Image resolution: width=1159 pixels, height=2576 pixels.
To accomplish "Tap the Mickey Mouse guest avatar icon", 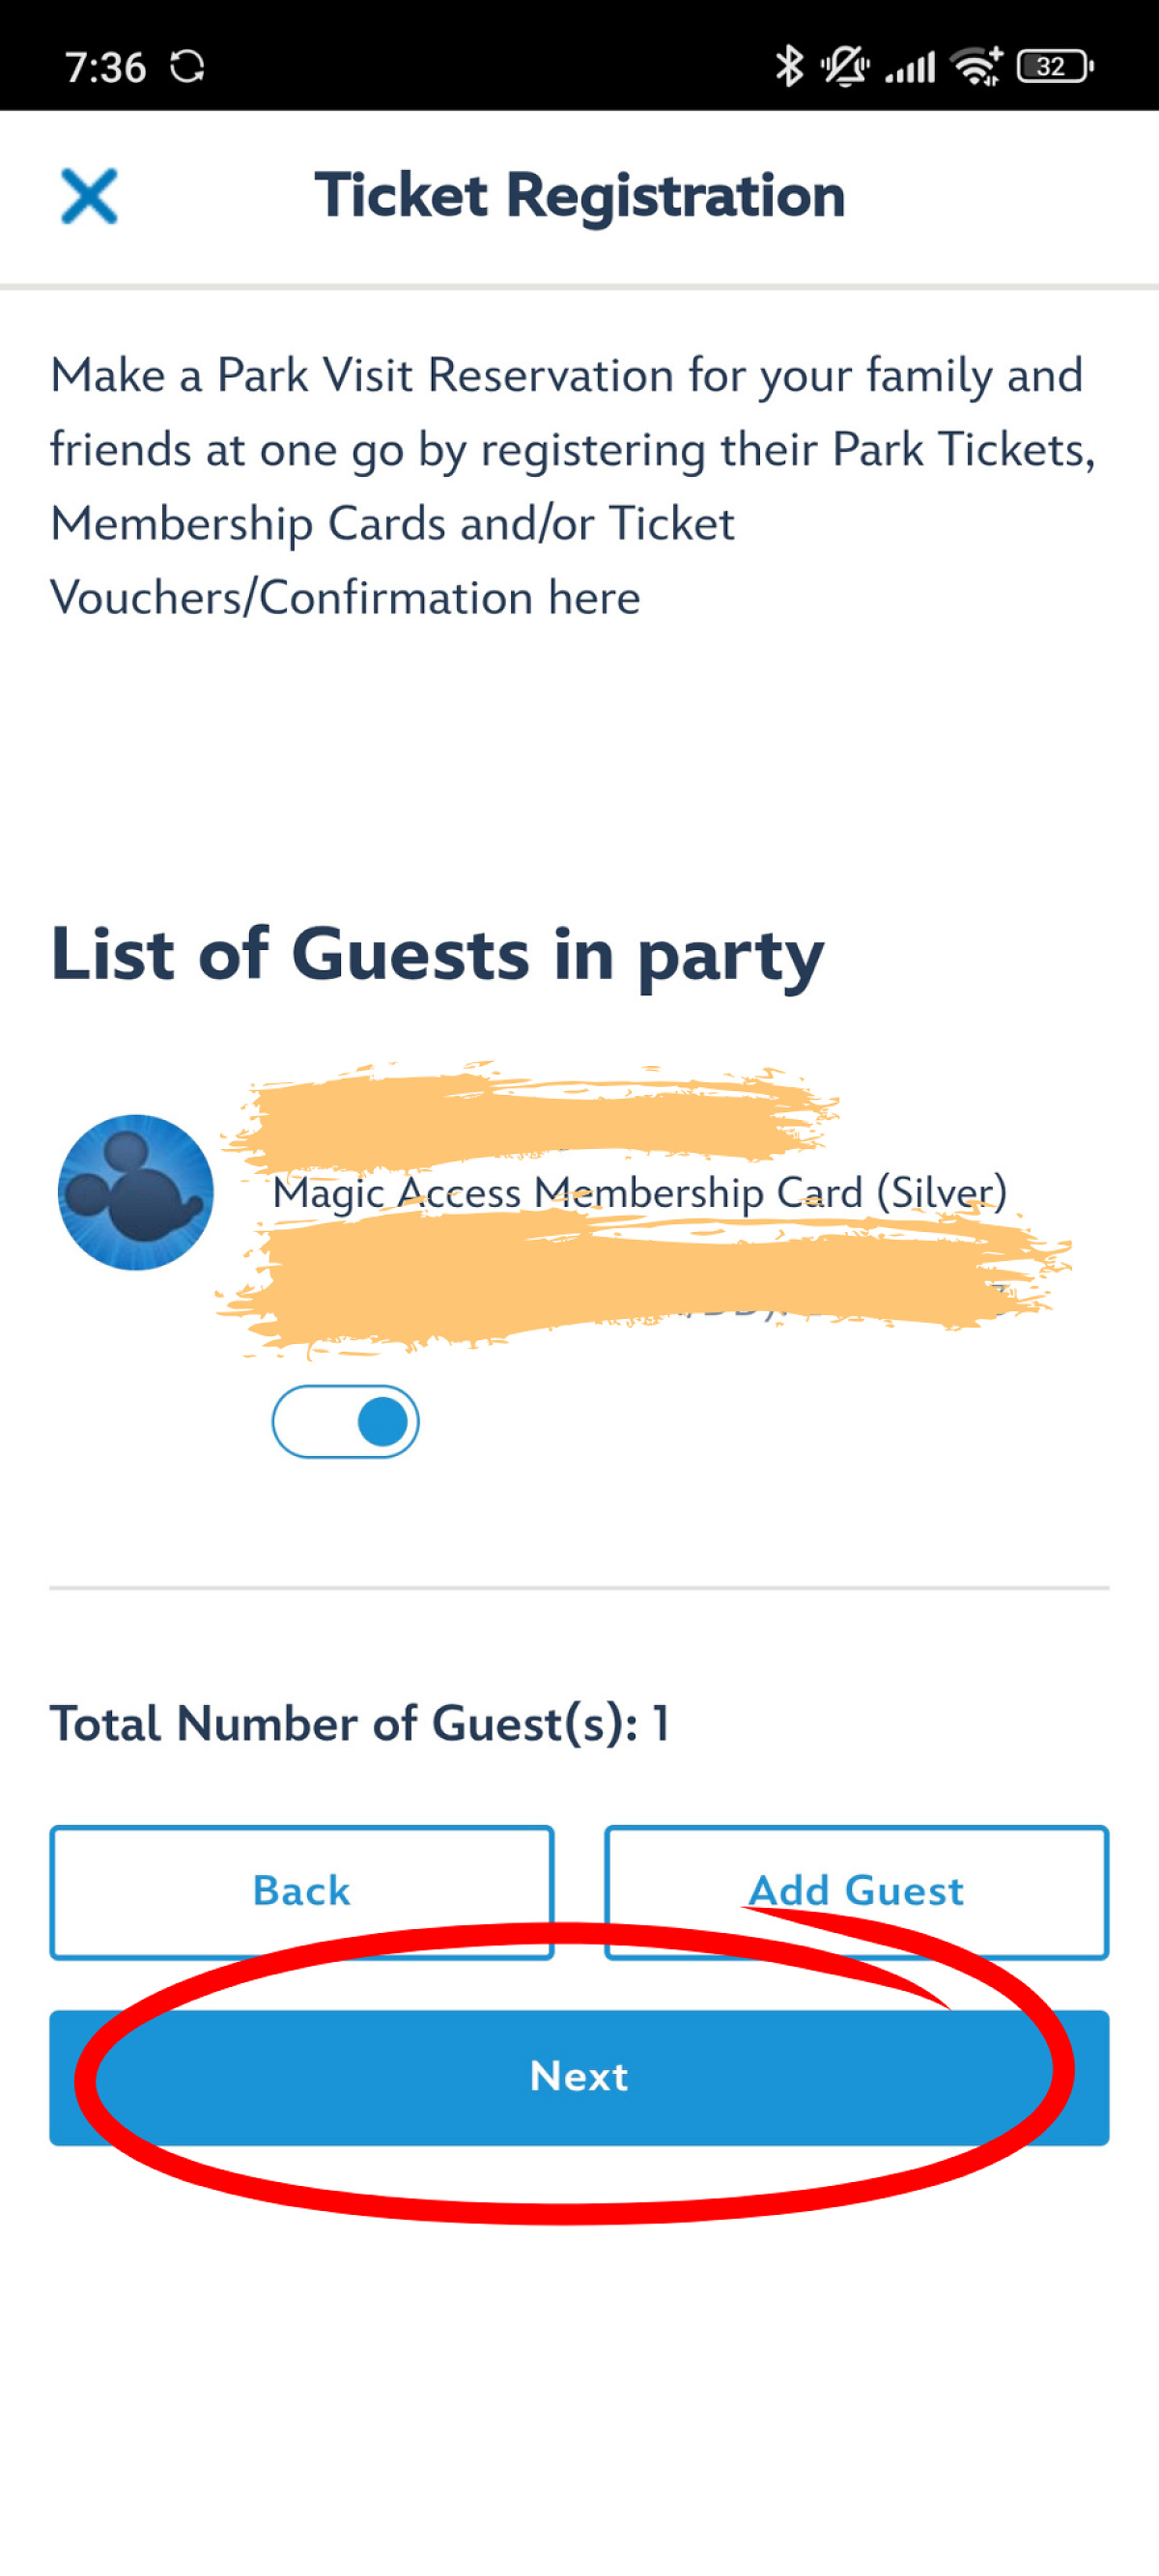I will click(136, 1192).
